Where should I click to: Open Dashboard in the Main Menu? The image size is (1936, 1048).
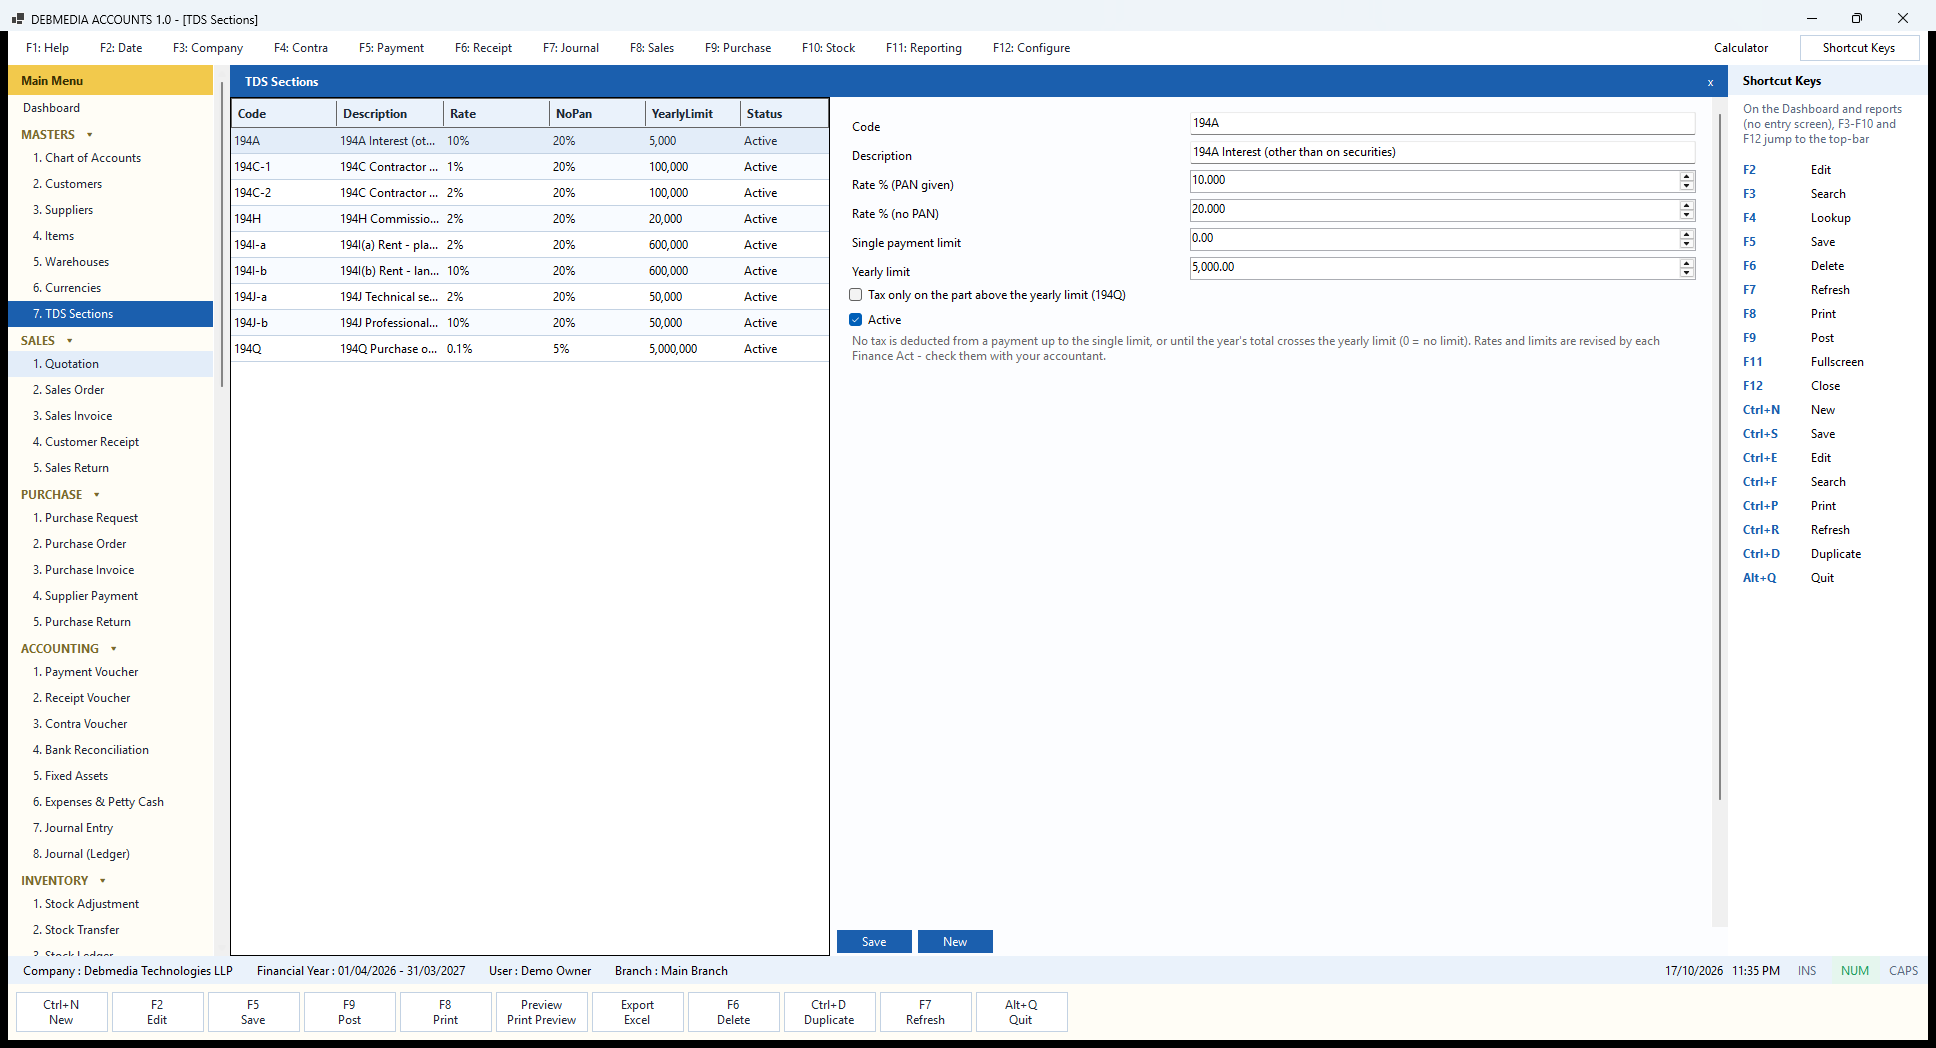tap(110, 108)
